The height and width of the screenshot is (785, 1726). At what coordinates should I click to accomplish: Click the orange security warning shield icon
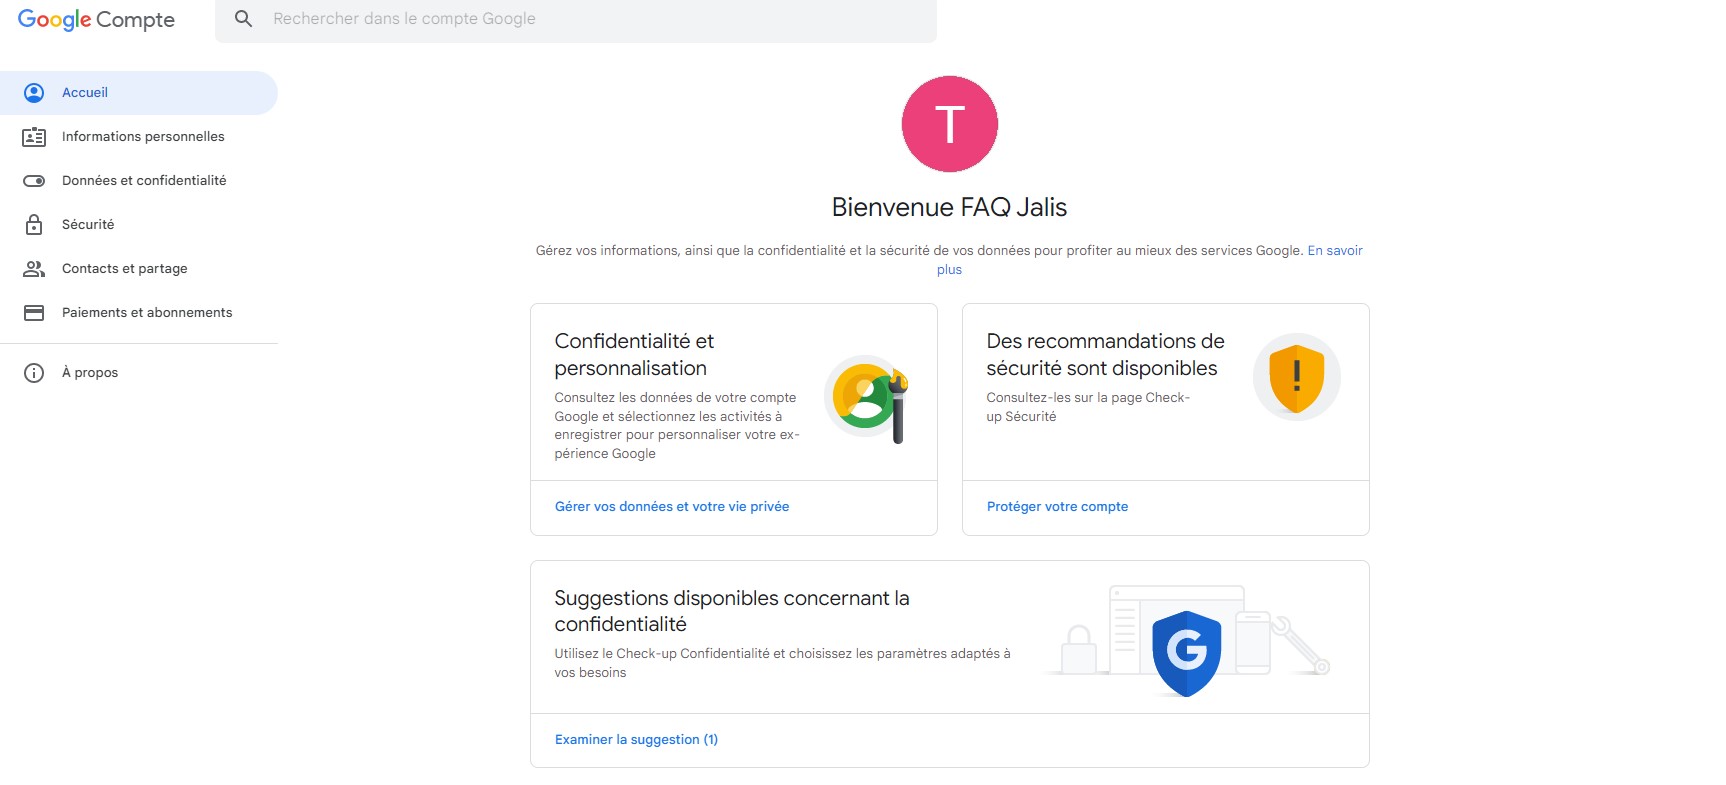pyautogui.click(x=1296, y=377)
